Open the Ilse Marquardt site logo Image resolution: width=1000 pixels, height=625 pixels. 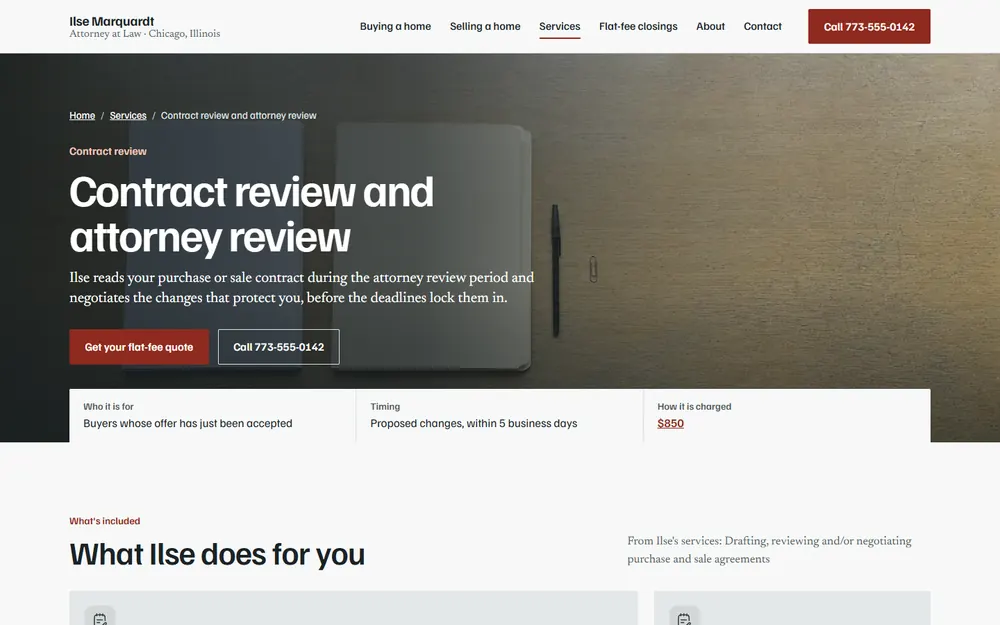coord(145,27)
